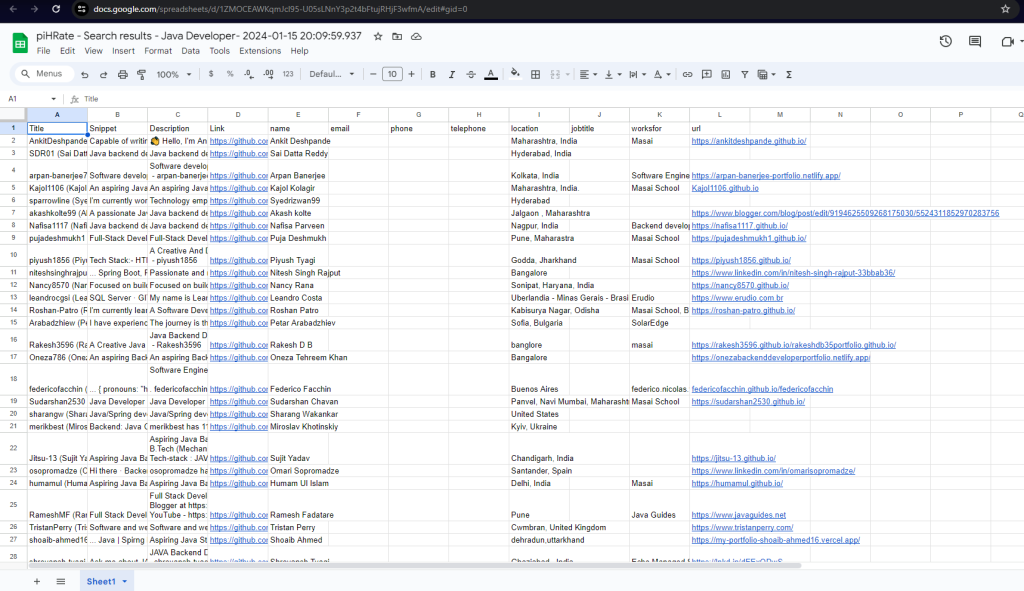The width and height of the screenshot is (1024, 591).
Task: Decrease the font size
Action: point(373,74)
